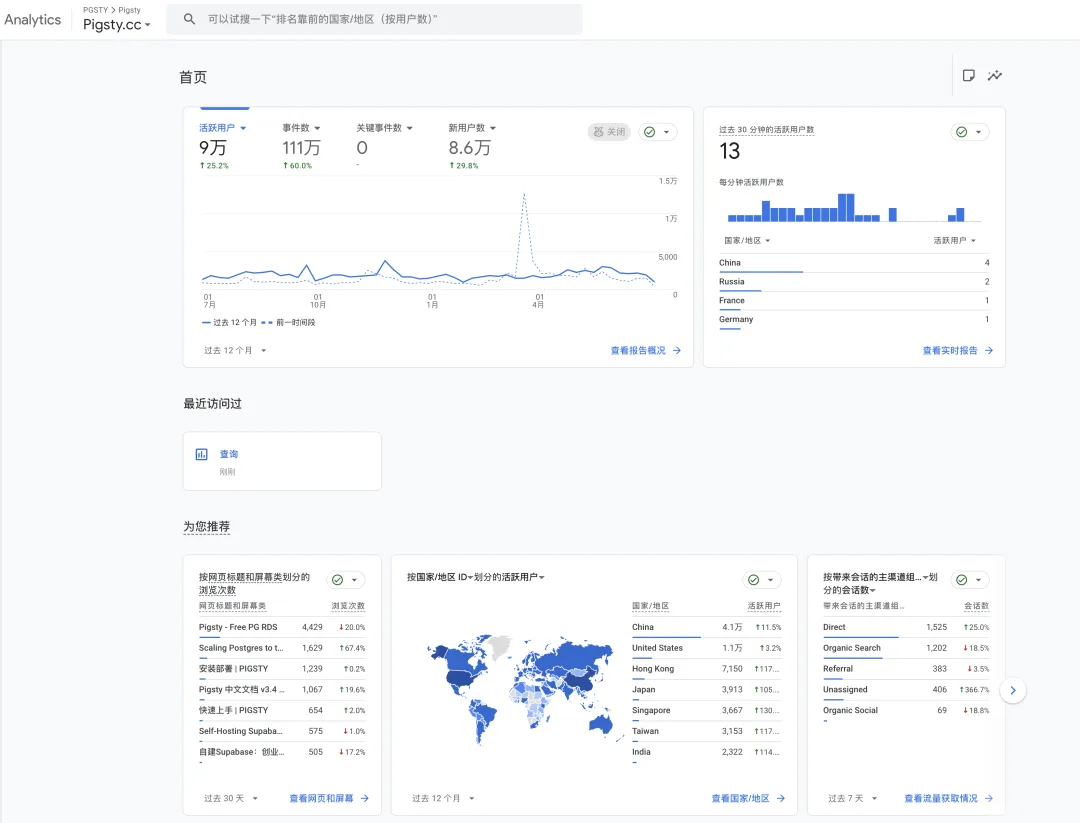Click the Scaling Postgres to t... row
The width and height of the screenshot is (1080, 823).
click(282, 648)
